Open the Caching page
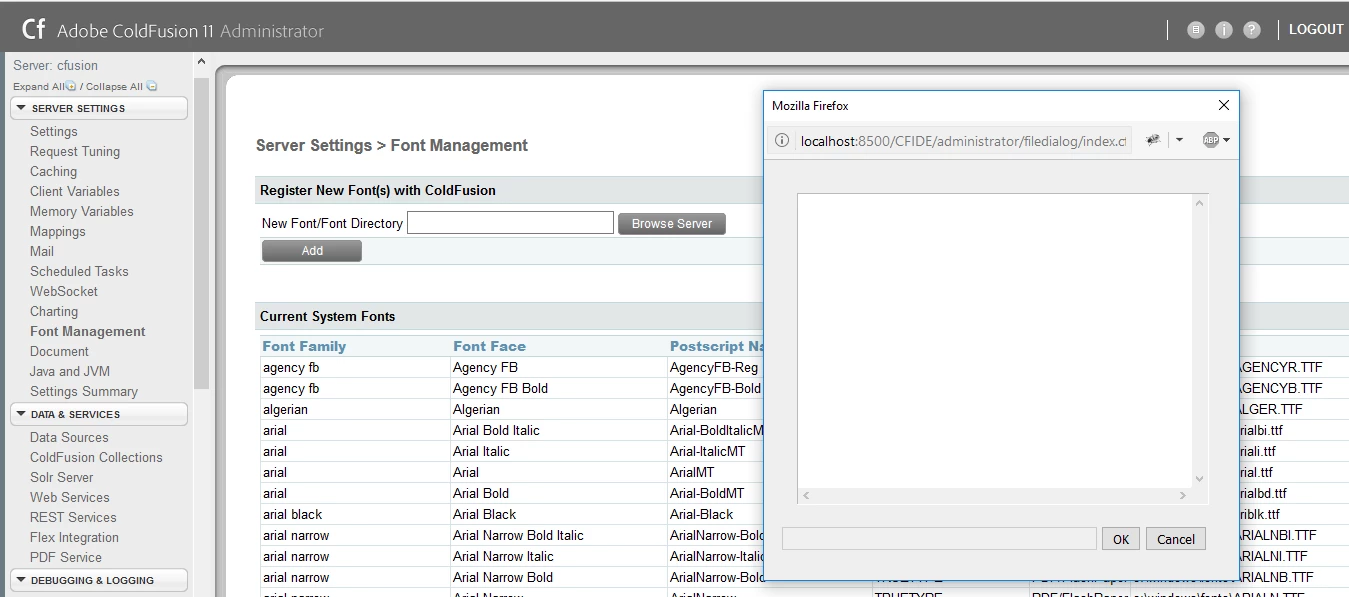Image resolution: width=1349 pixels, height=597 pixels. coord(53,171)
